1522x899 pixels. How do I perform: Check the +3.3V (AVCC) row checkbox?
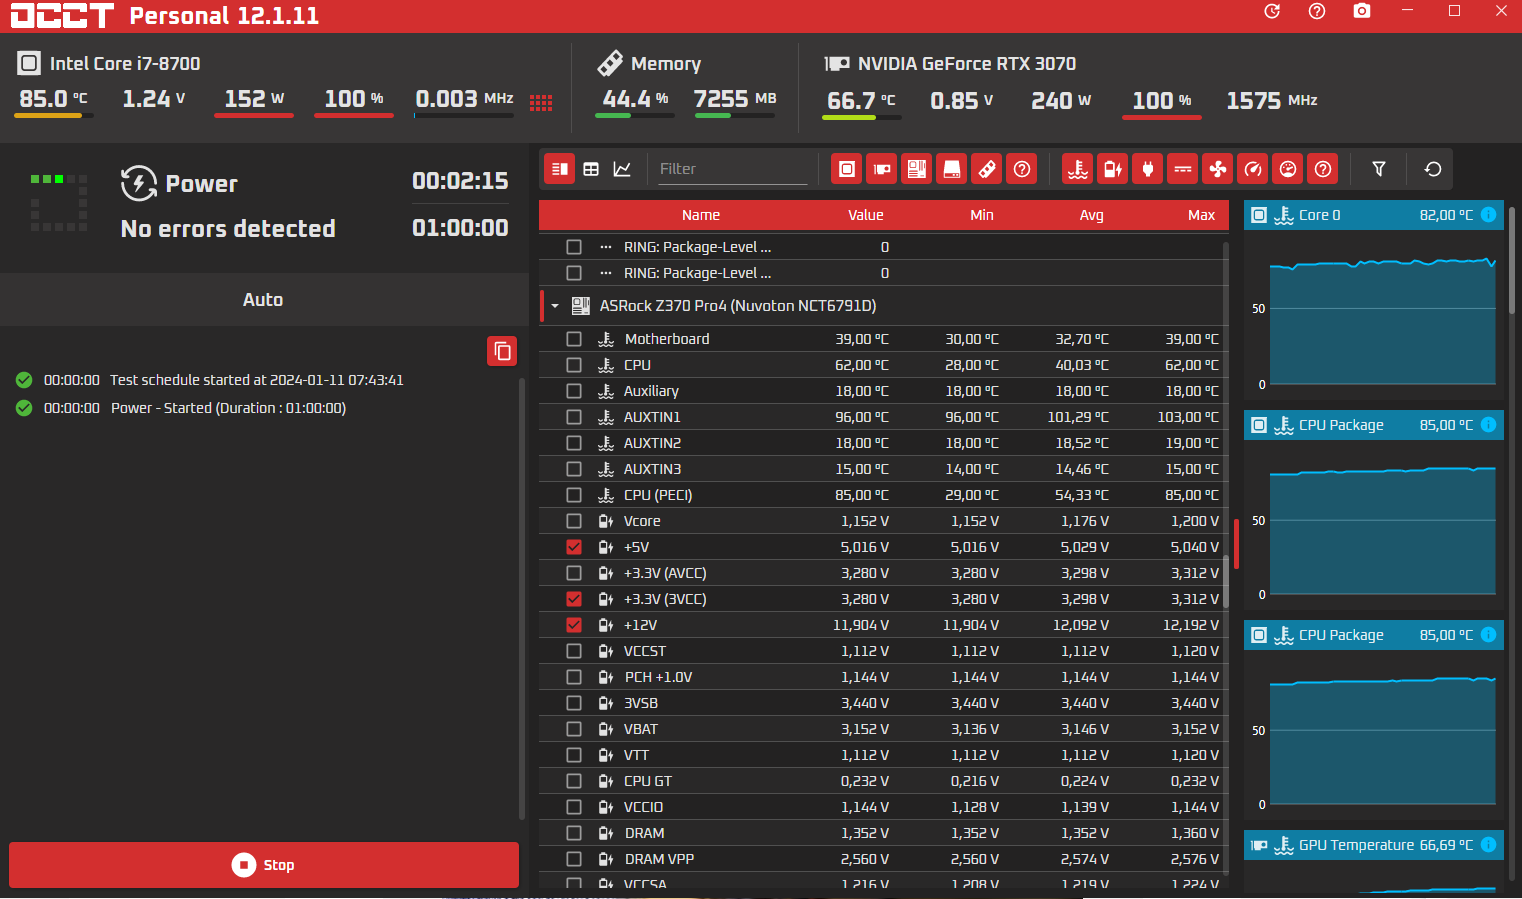click(x=574, y=573)
